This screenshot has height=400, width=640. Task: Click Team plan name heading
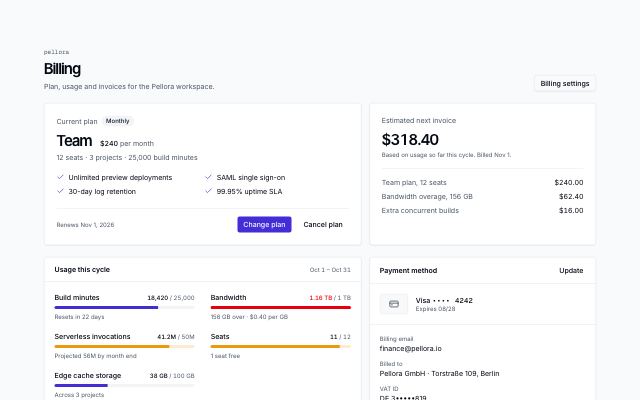coord(74,141)
